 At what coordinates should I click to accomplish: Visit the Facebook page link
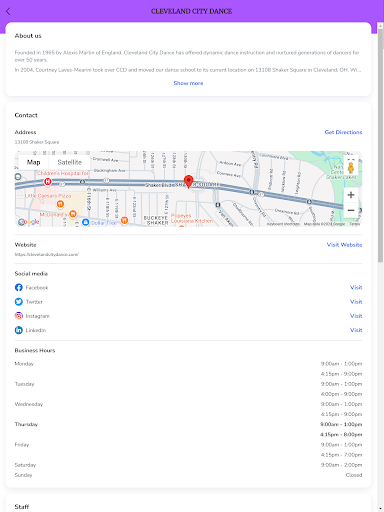356,287
